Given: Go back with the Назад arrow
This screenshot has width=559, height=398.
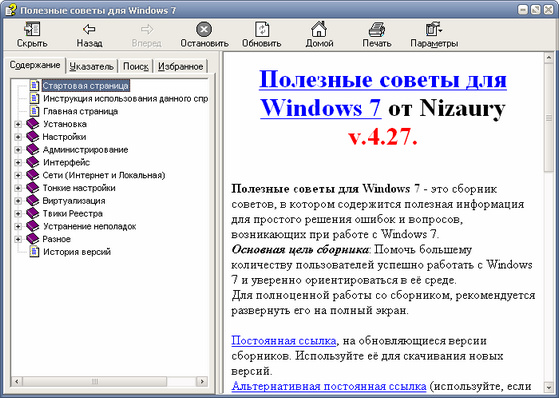Looking at the screenshot, I should click(x=89, y=29).
